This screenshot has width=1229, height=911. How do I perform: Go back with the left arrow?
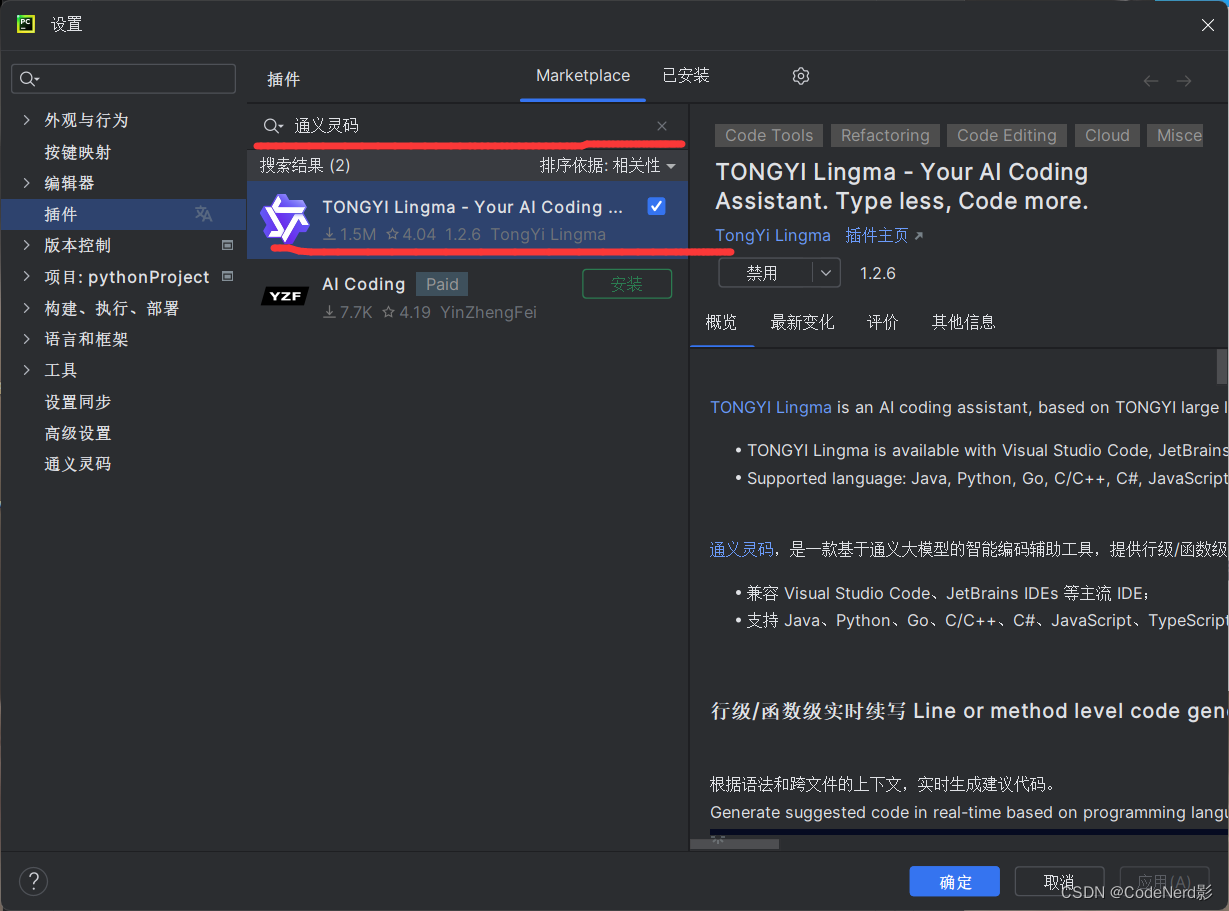[x=1151, y=81]
